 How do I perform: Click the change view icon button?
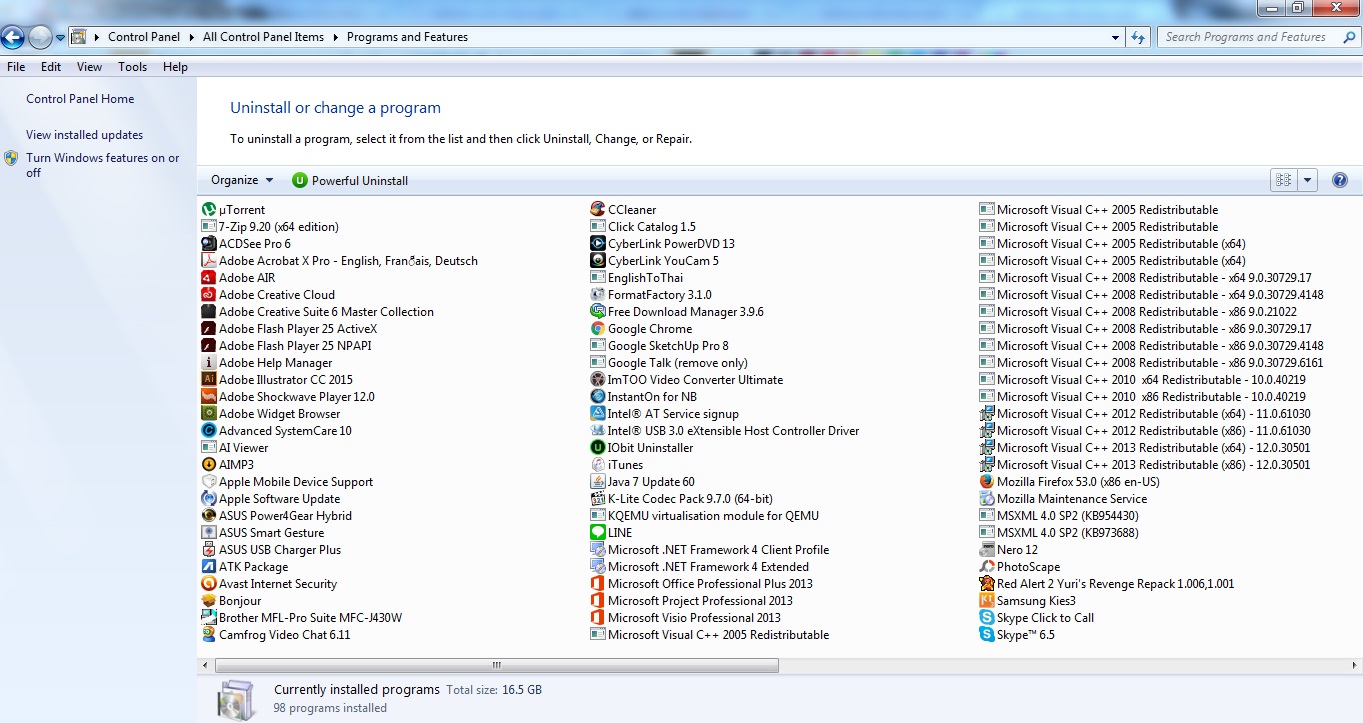pos(1283,181)
